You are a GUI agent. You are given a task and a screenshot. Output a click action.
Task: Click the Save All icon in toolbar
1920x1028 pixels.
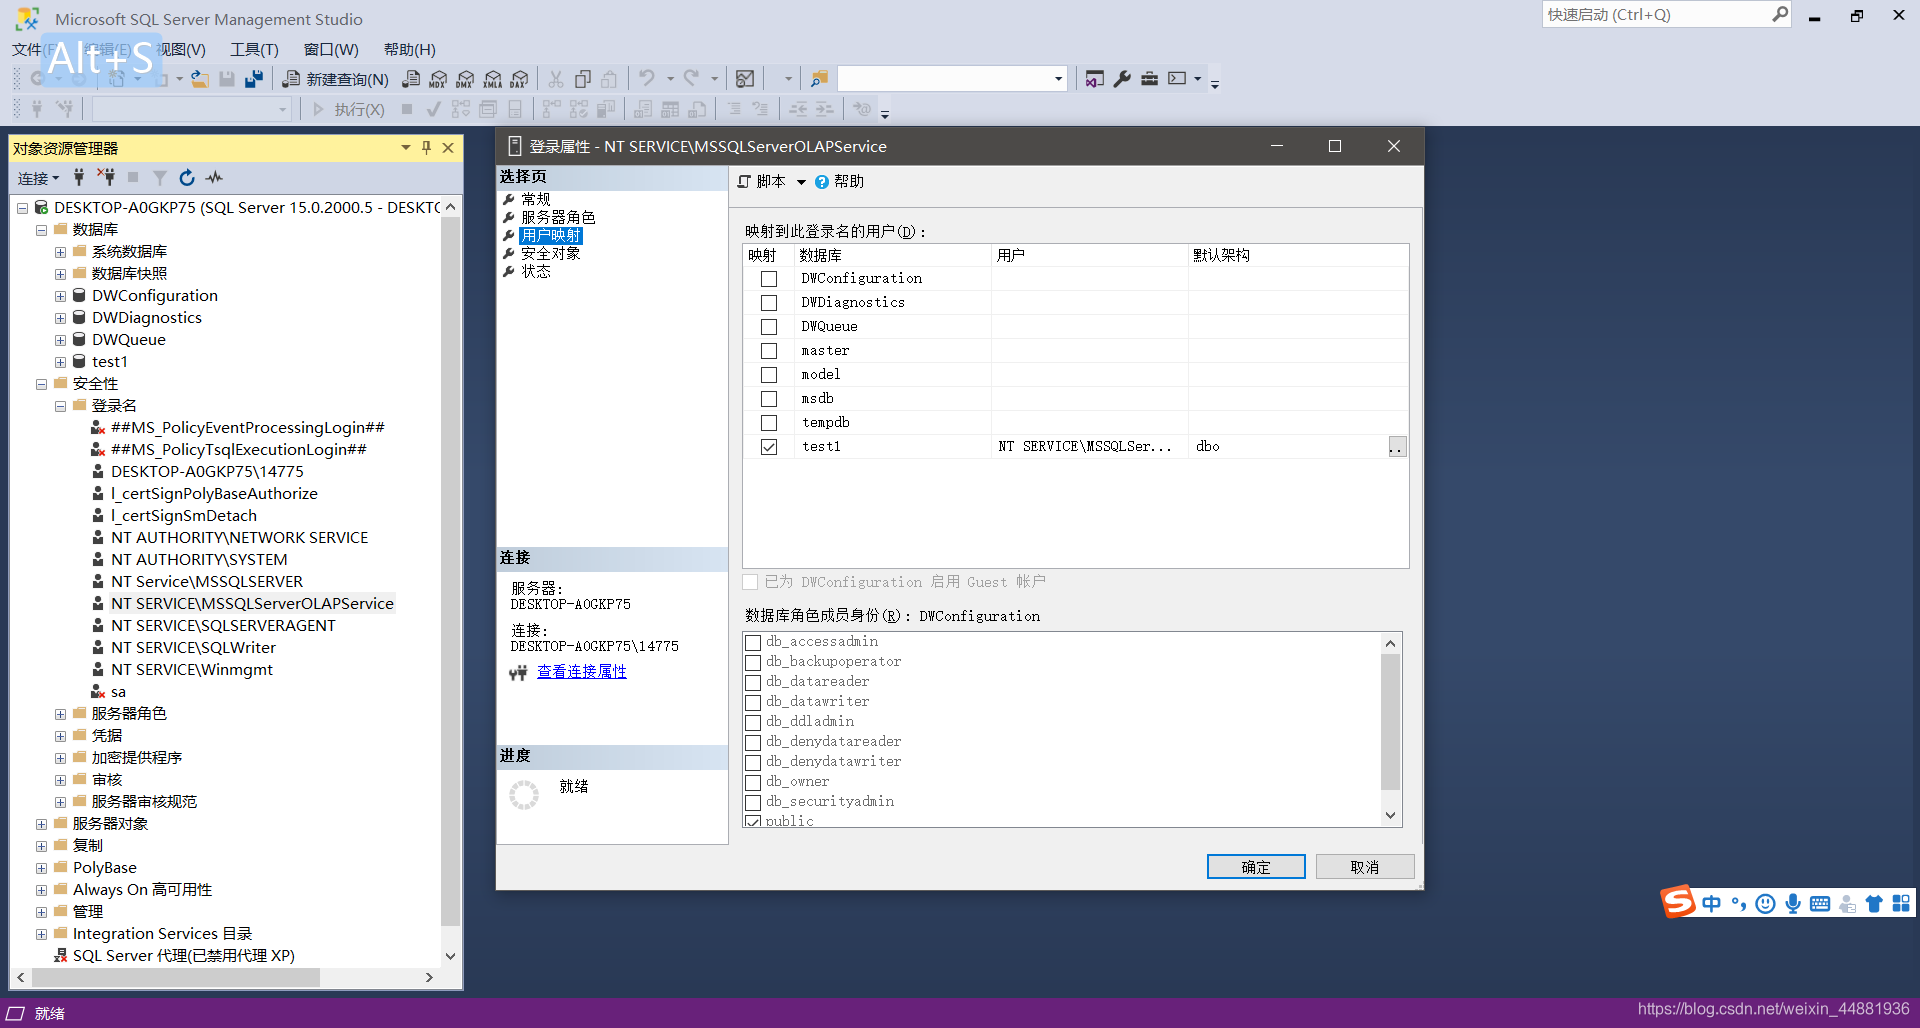point(254,79)
